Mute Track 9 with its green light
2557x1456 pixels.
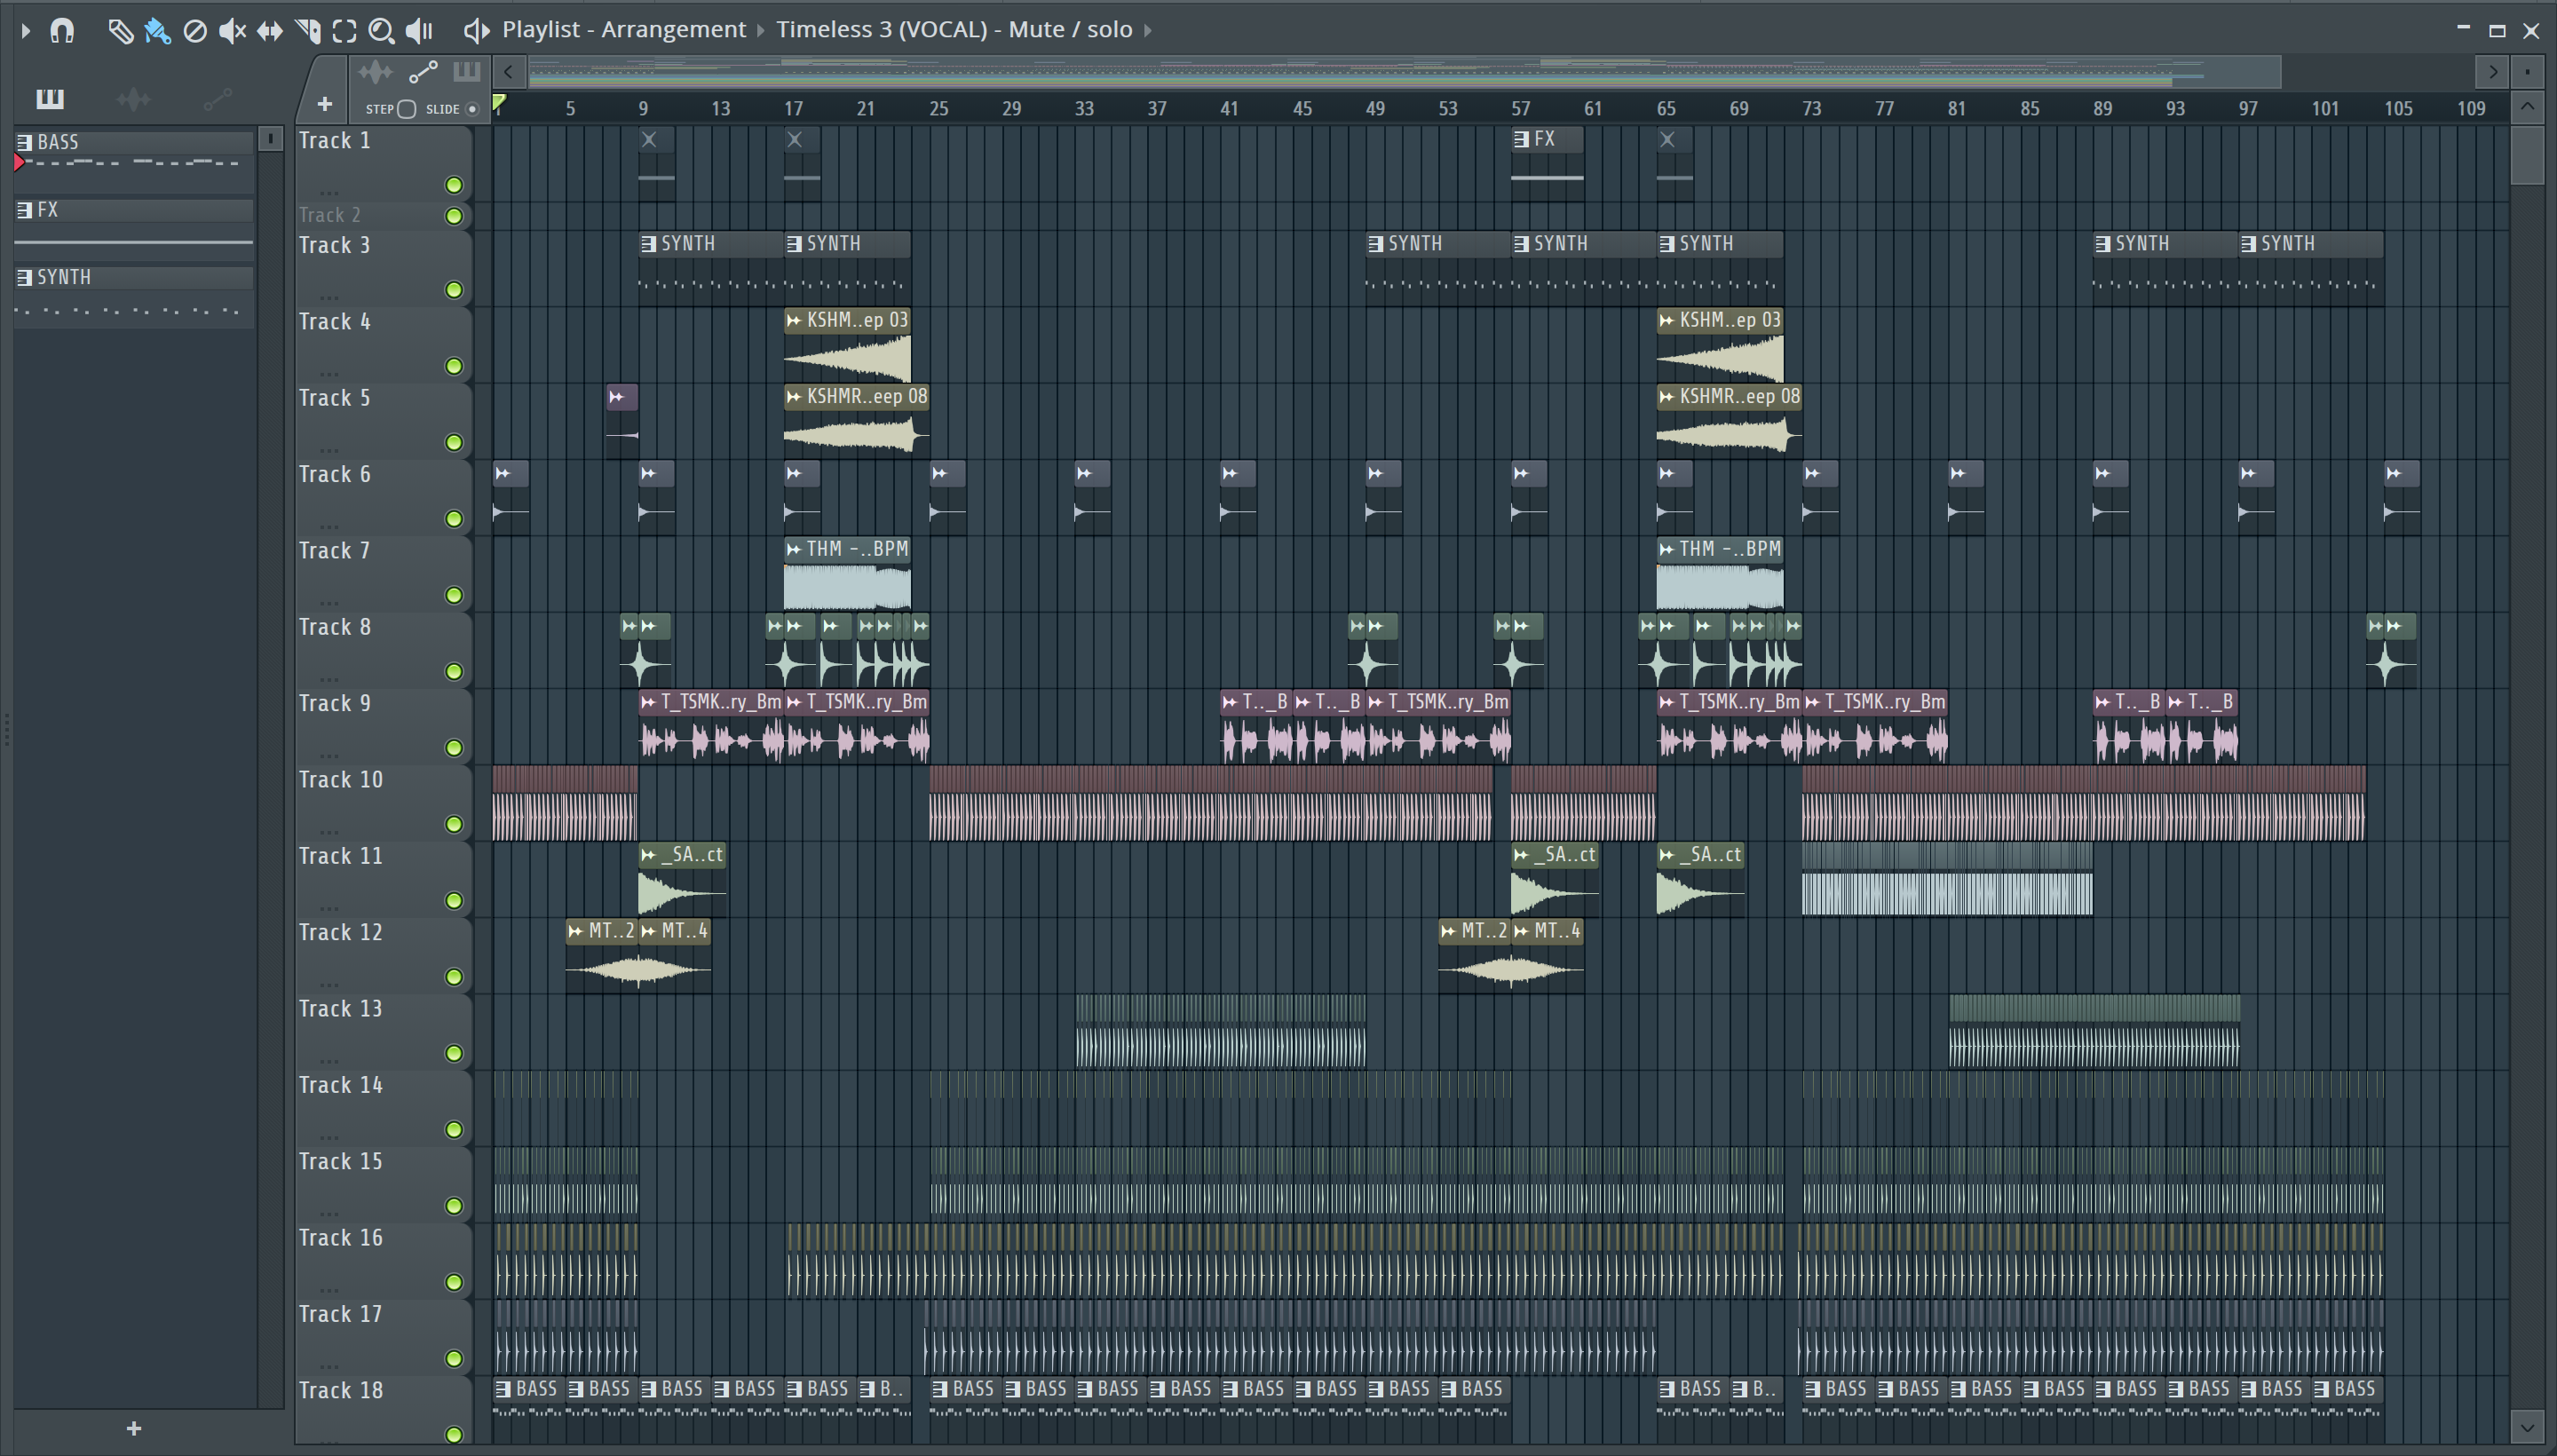[454, 748]
